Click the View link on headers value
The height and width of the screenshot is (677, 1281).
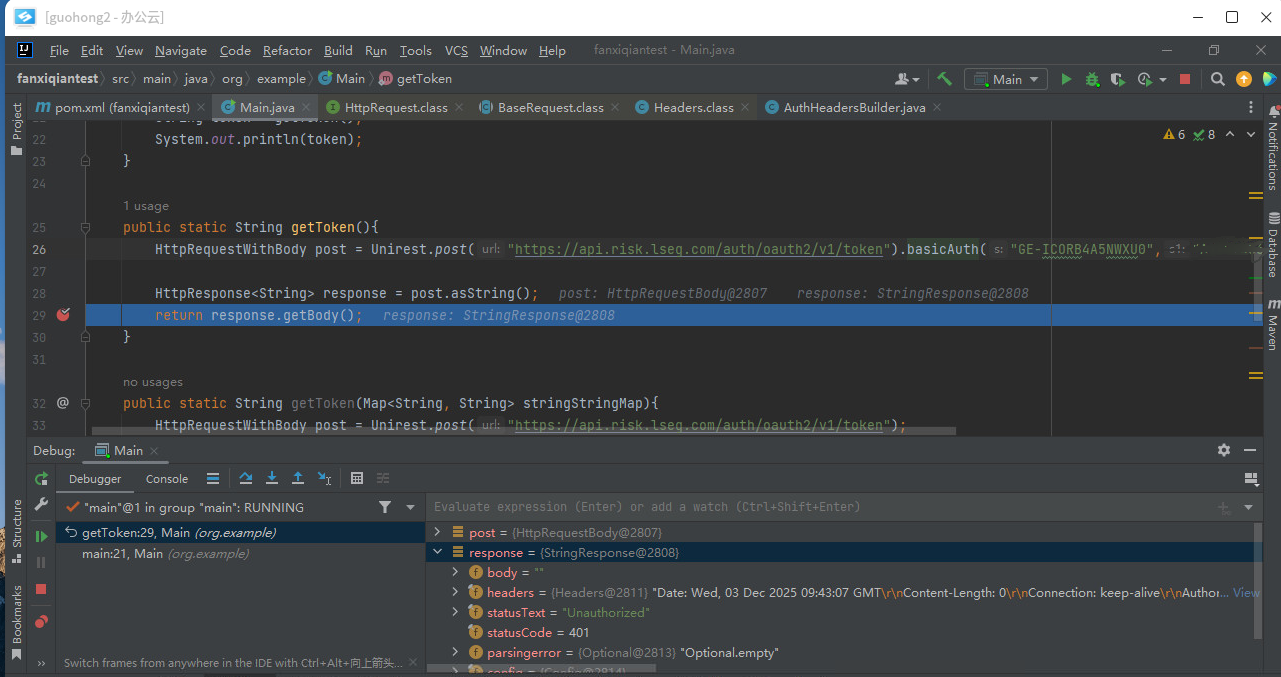pyautogui.click(x=1246, y=593)
